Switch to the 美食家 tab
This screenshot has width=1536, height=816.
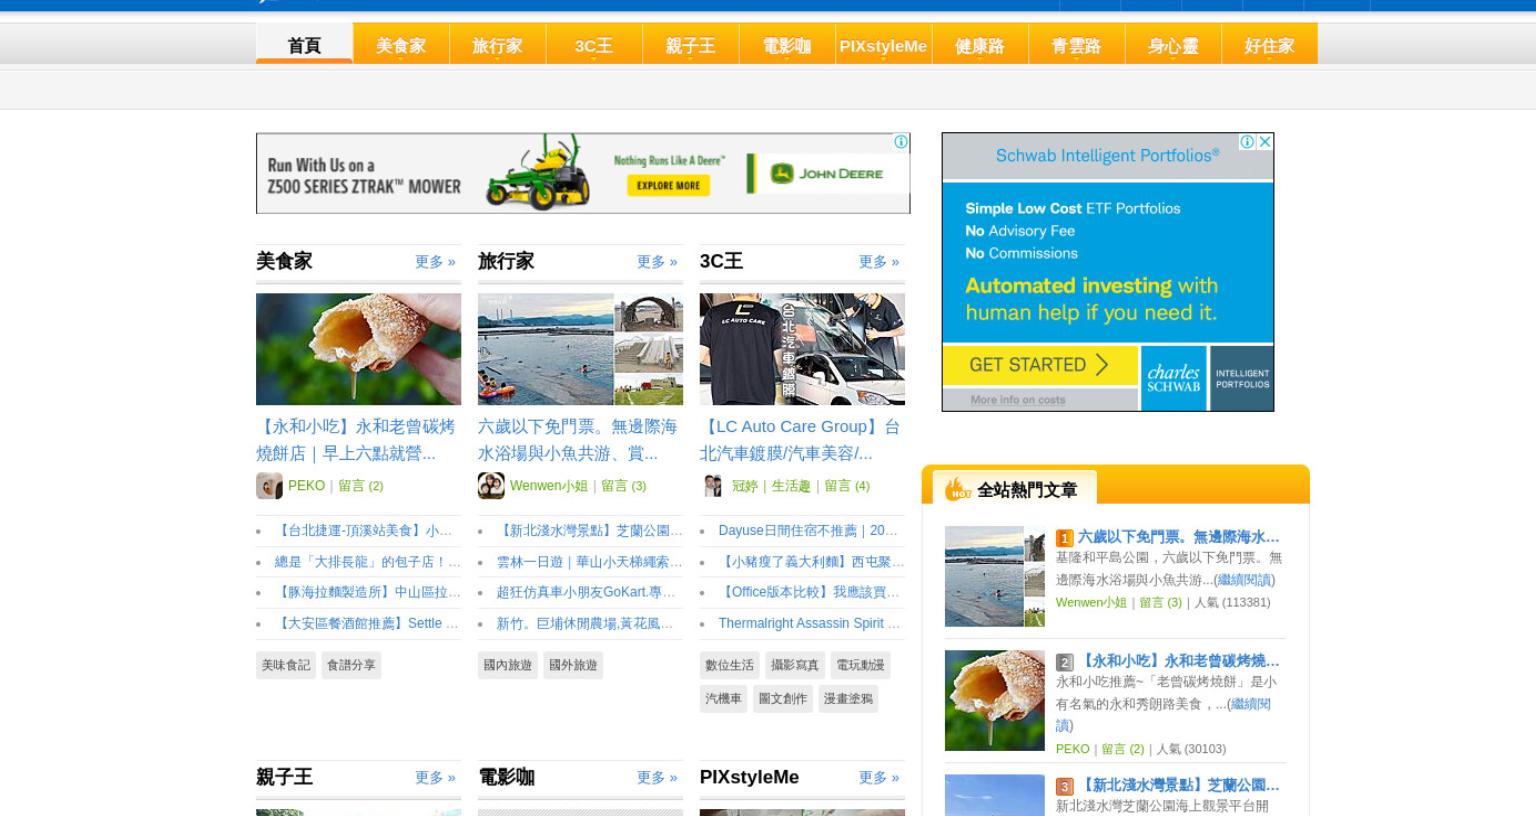point(401,45)
